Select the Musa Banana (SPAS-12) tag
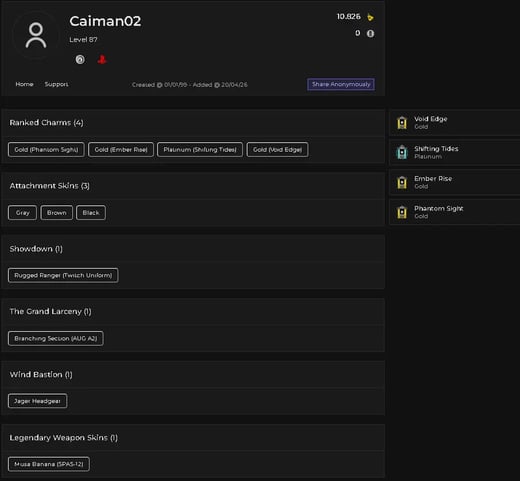 49,464
